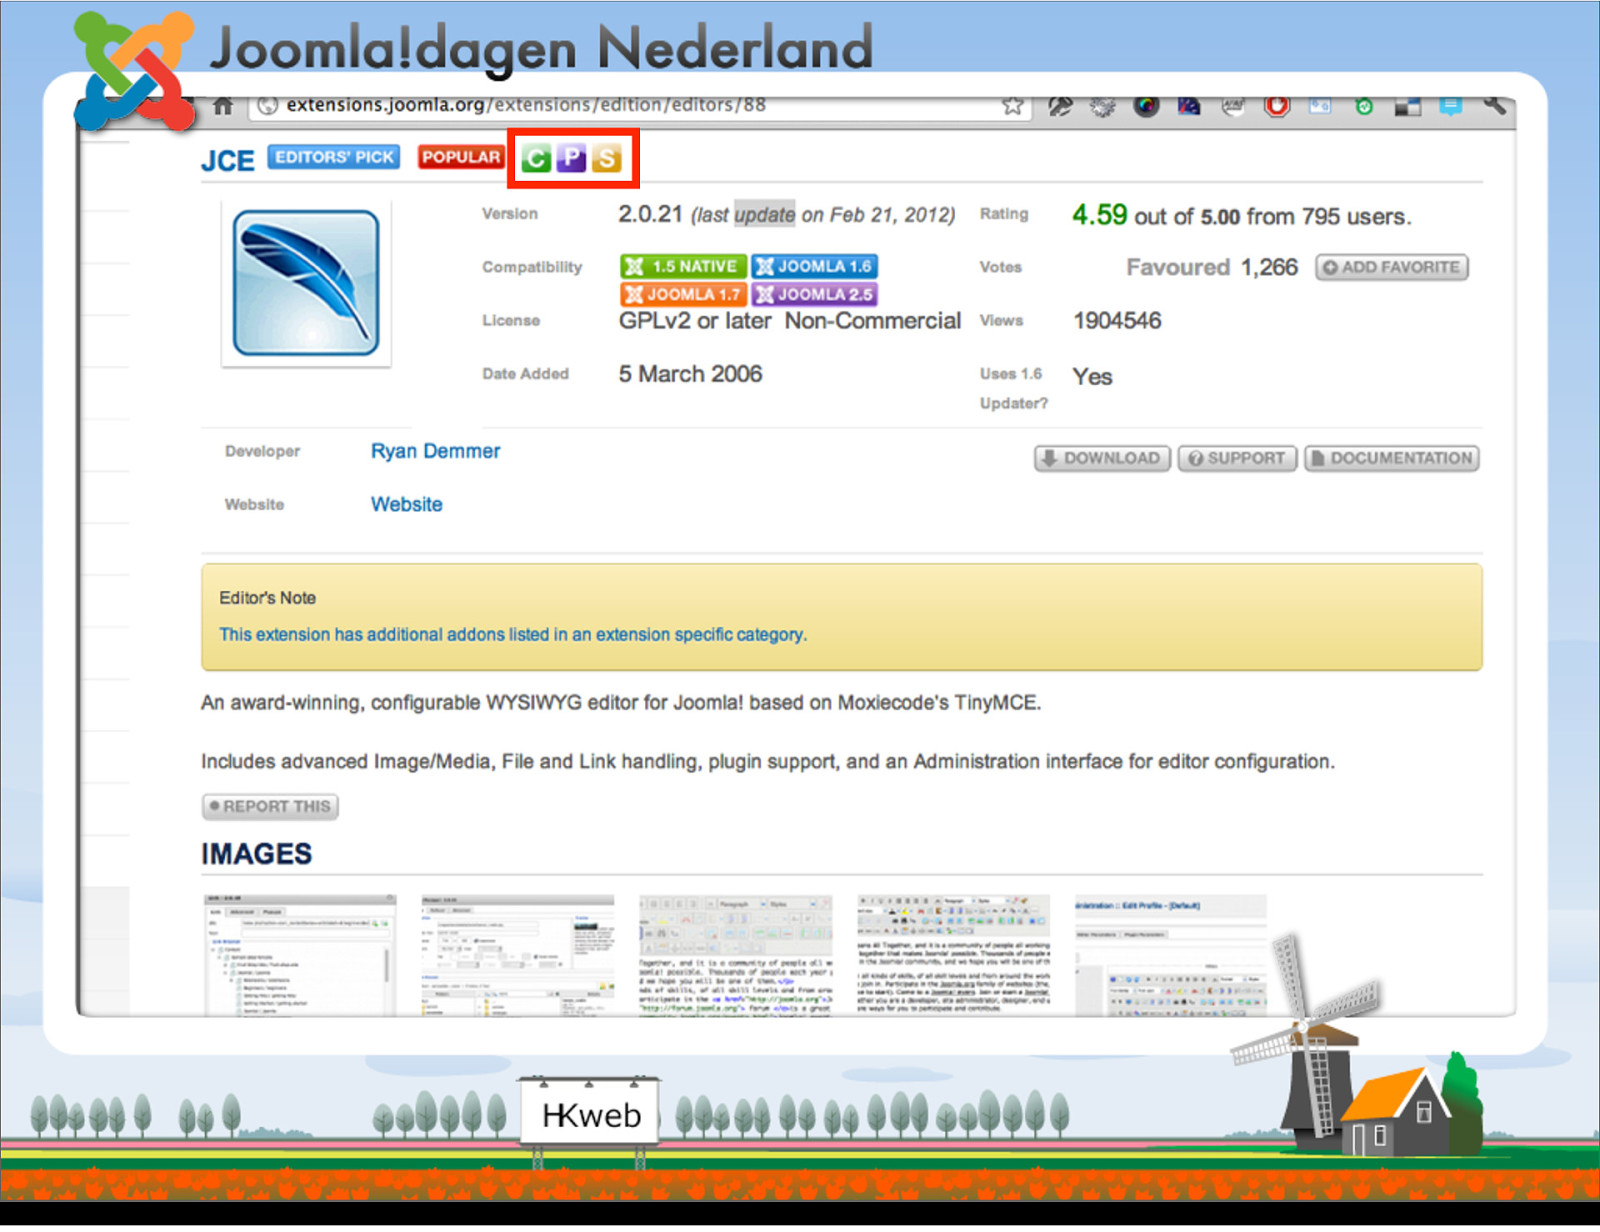Image resolution: width=1600 pixels, height=1232 pixels.
Task: Click the Yes value for Uses 1.6 Updater
Action: pyautogui.click(x=1092, y=377)
